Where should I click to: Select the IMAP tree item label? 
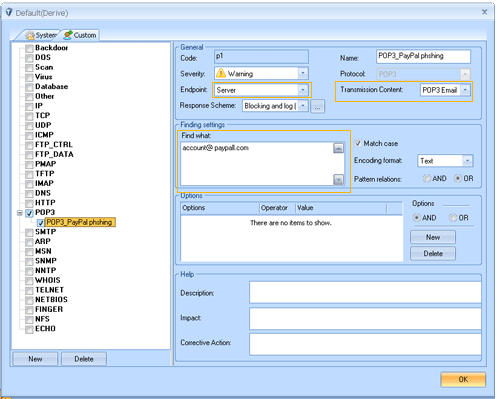tap(44, 183)
